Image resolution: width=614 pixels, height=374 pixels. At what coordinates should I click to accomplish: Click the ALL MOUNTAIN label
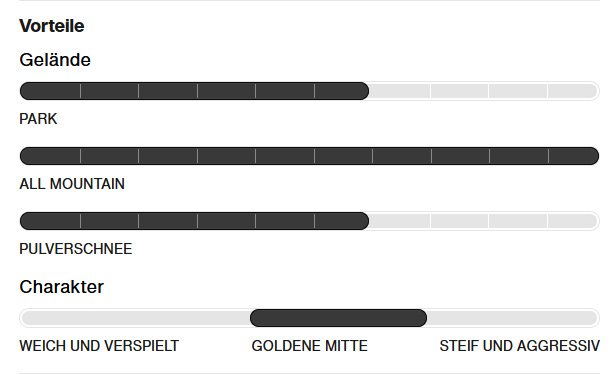click(72, 184)
